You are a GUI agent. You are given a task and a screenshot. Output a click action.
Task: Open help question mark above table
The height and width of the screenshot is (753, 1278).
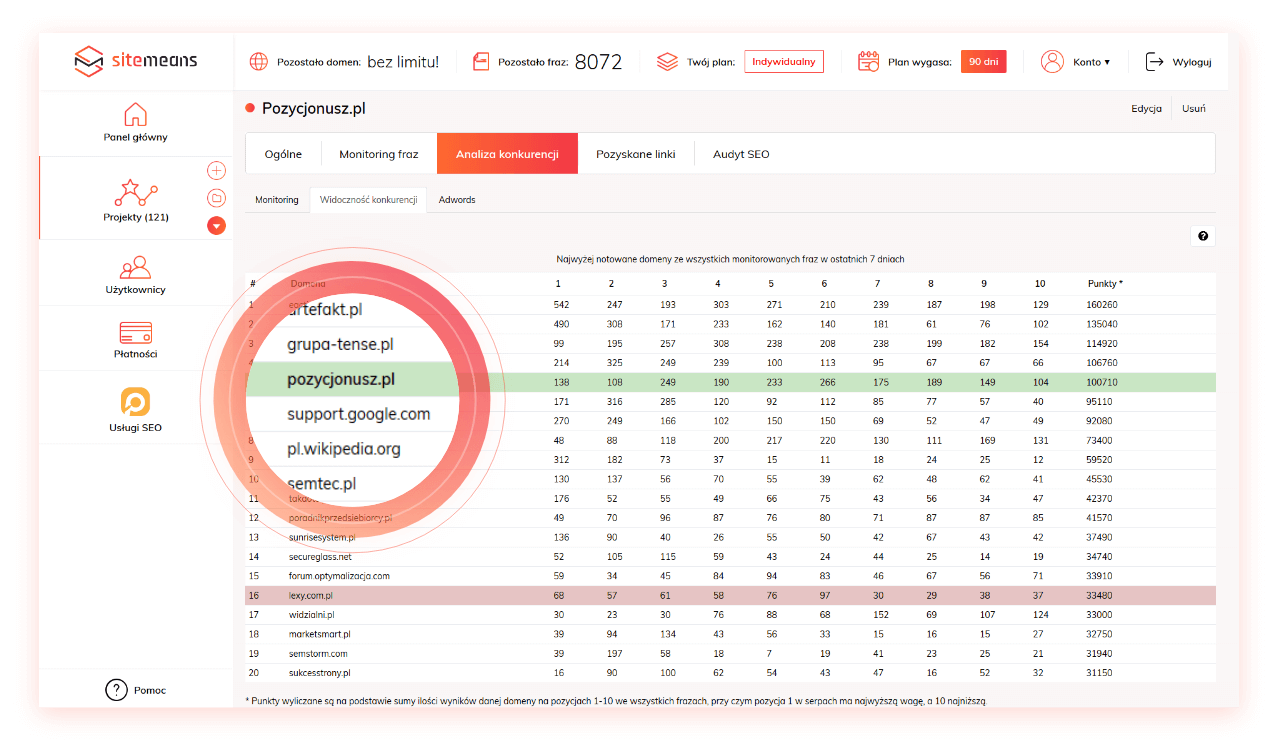(1203, 237)
